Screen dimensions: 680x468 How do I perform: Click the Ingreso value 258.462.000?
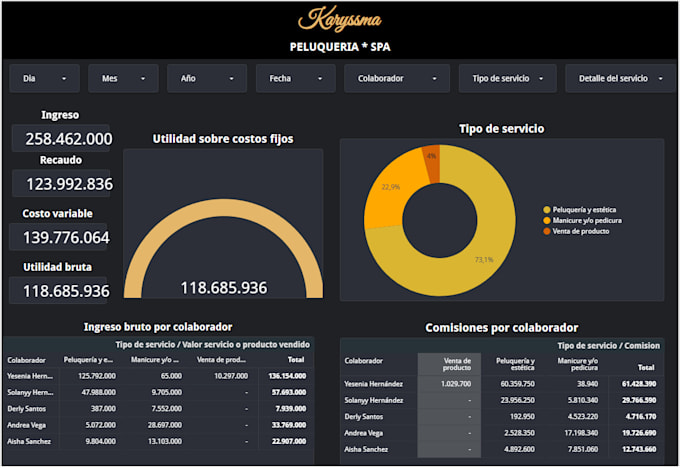coord(69,139)
